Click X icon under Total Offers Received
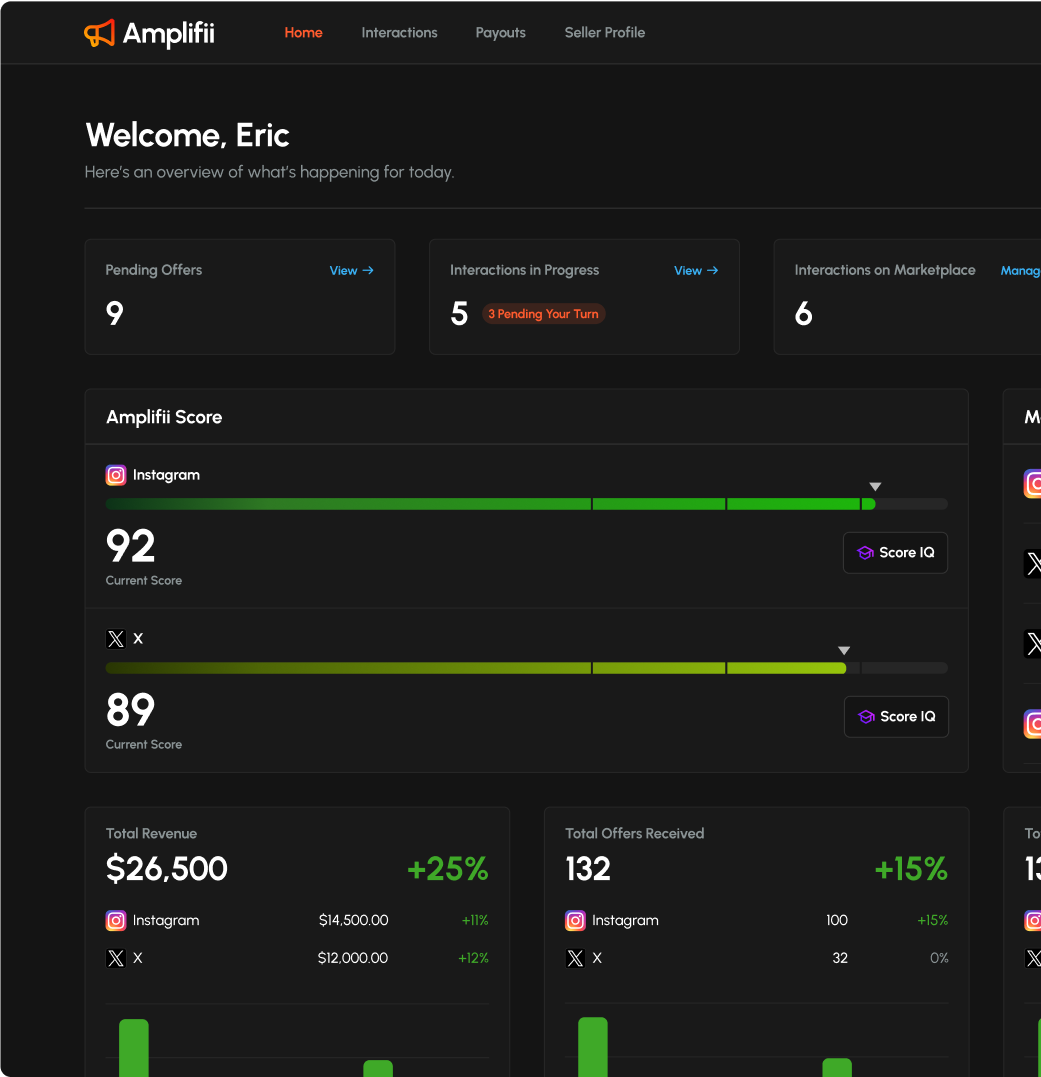 coord(575,958)
